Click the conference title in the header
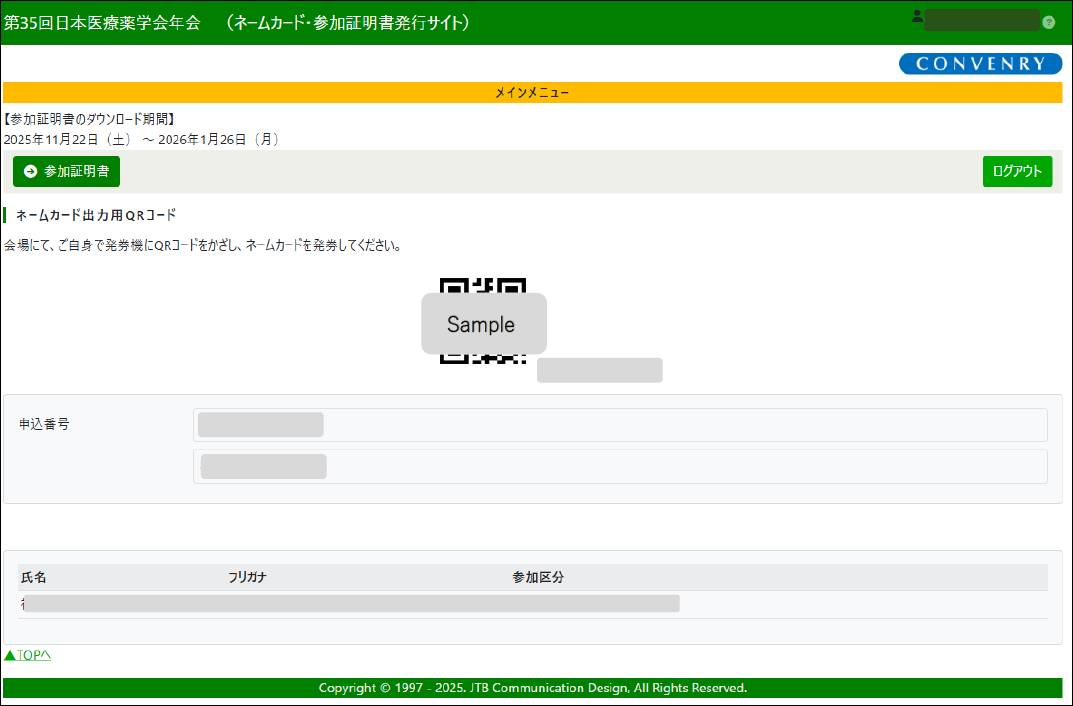1073x706 pixels. (x=237, y=22)
